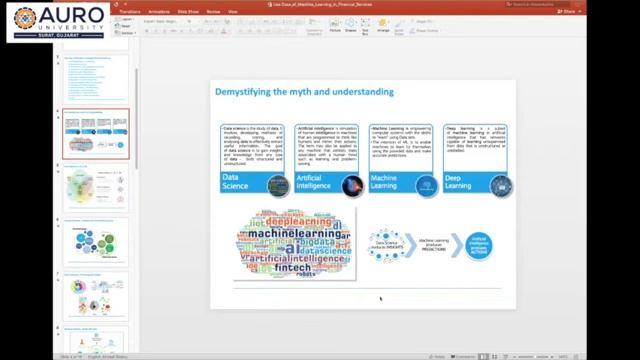
Task: Toggle the Notes pane in status bar
Action: click(437, 357)
